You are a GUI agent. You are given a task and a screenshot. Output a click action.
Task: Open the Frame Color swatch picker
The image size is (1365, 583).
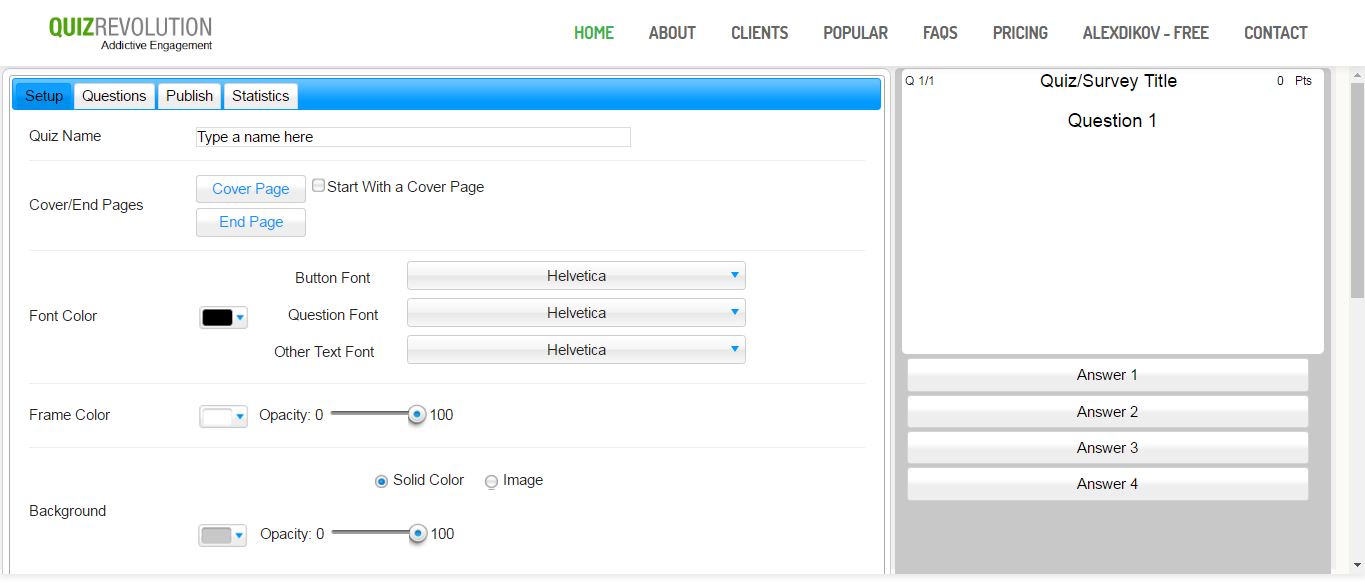point(223,416)
